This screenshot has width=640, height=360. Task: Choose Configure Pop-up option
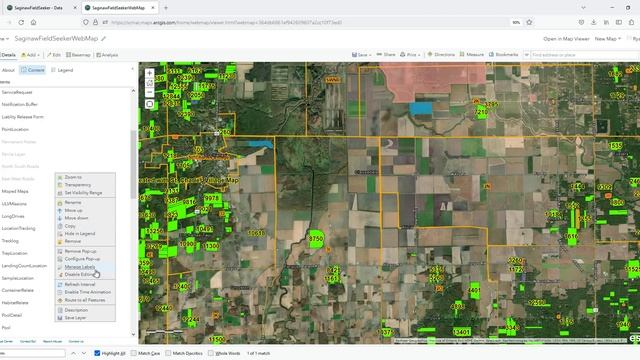pos(82,259)
